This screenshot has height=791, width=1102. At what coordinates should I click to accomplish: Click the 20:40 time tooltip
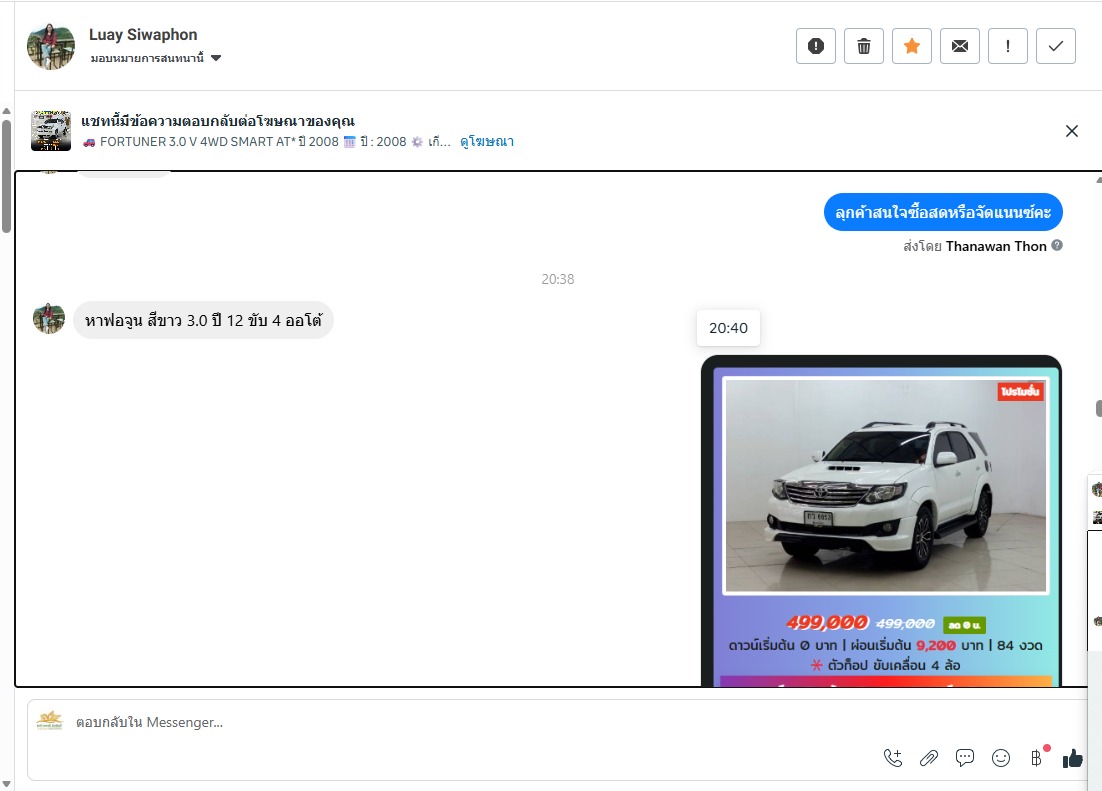(728, 328)
